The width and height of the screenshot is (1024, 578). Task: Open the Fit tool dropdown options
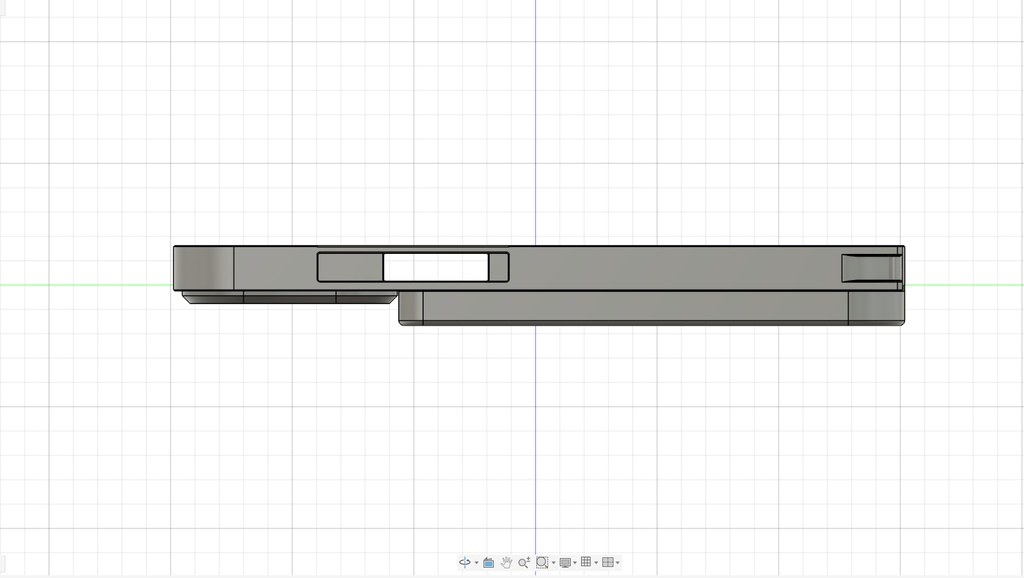(554, 562)
